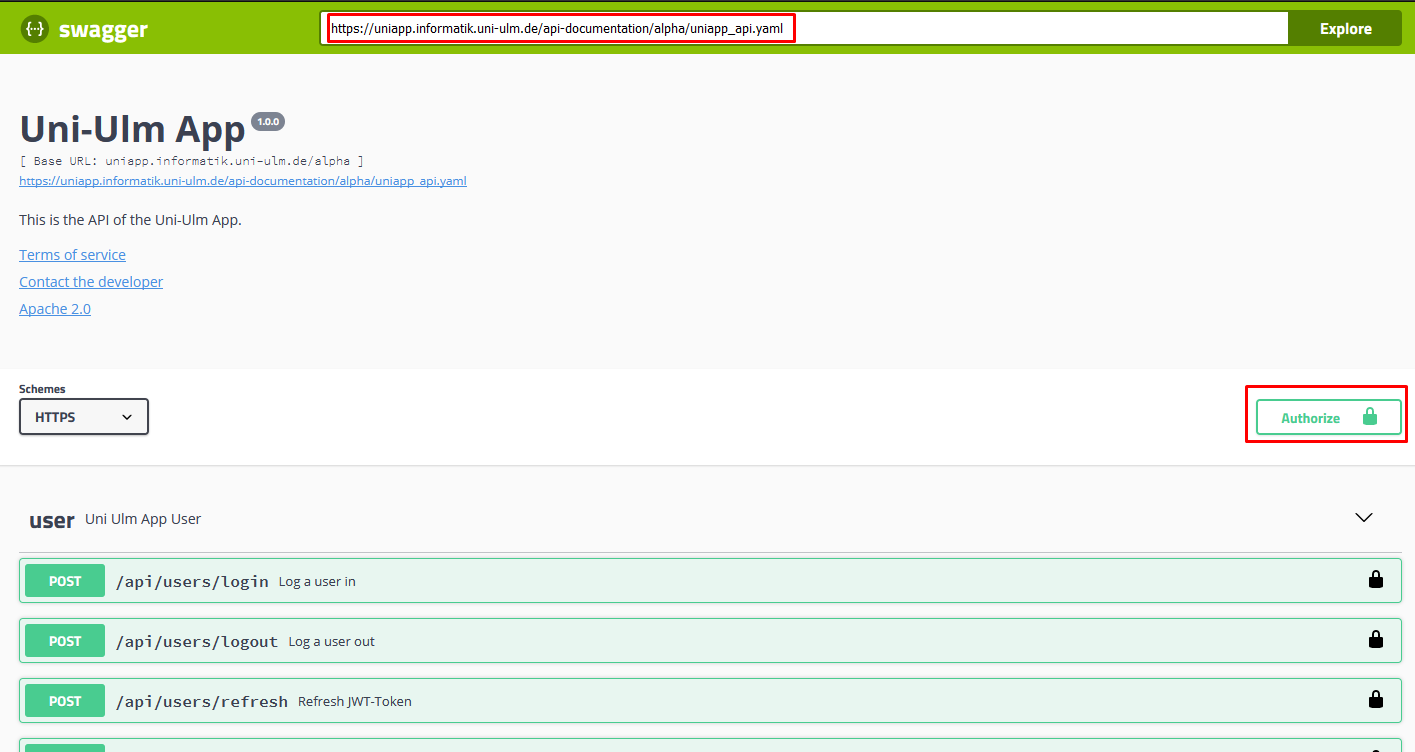Open the Schemes HTTPS dropdown
Viewport: 1415px width, 752px height.
(x=84, y=417)
